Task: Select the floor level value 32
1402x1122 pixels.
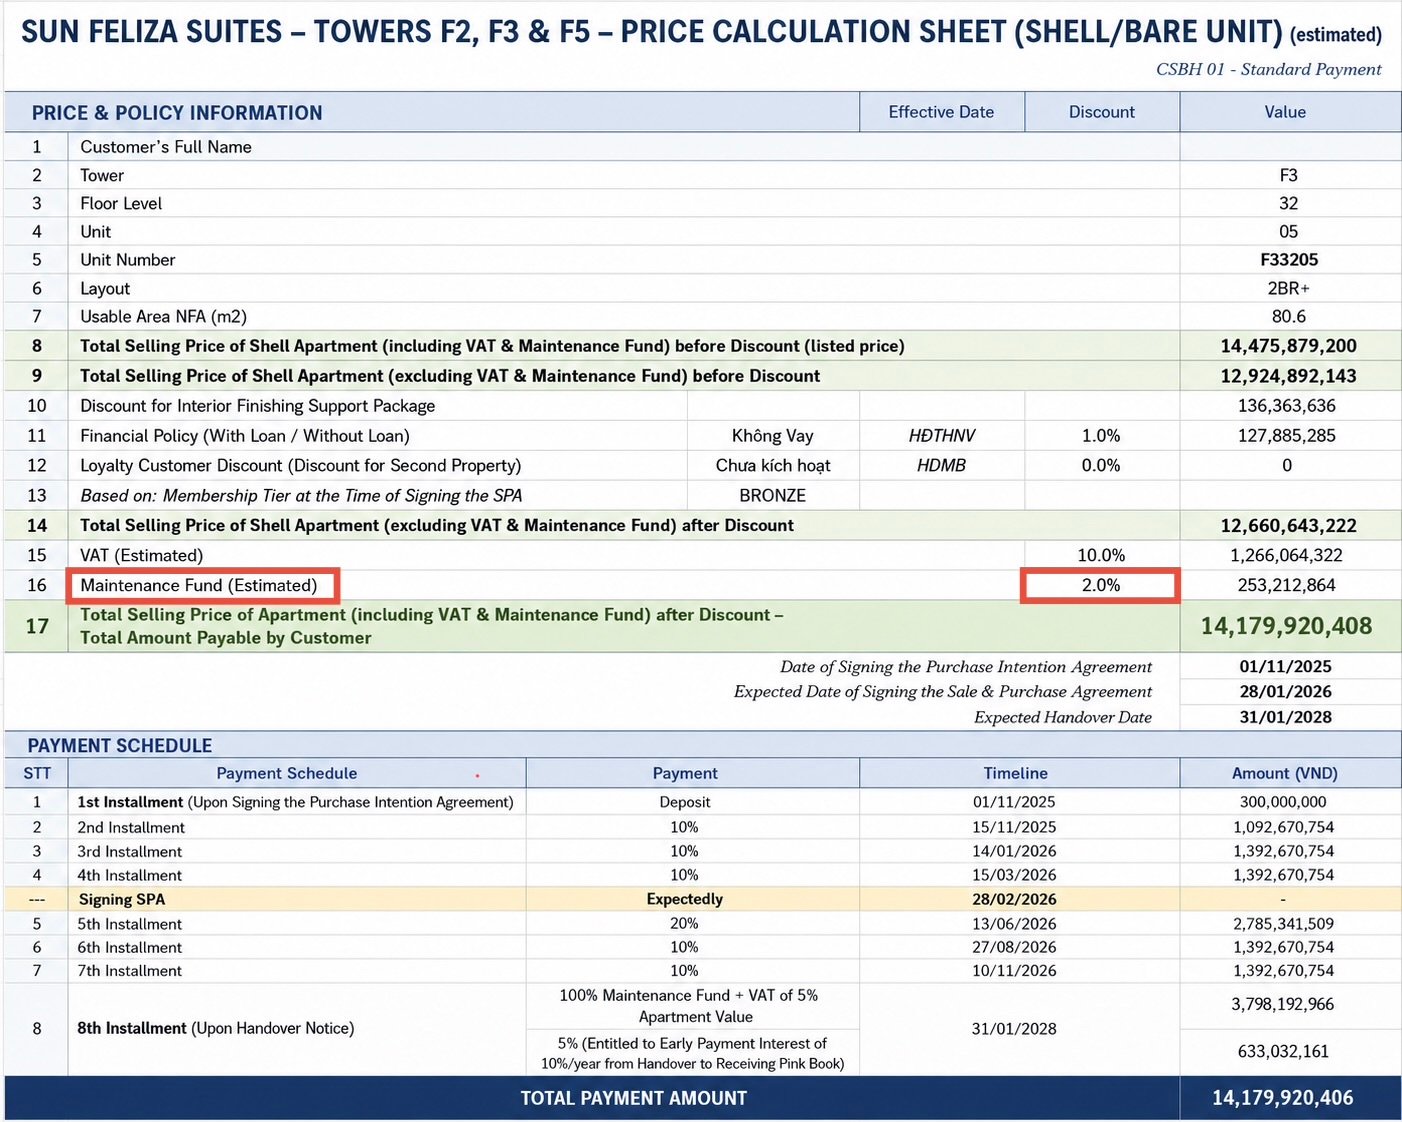Action: (1288, 203)
